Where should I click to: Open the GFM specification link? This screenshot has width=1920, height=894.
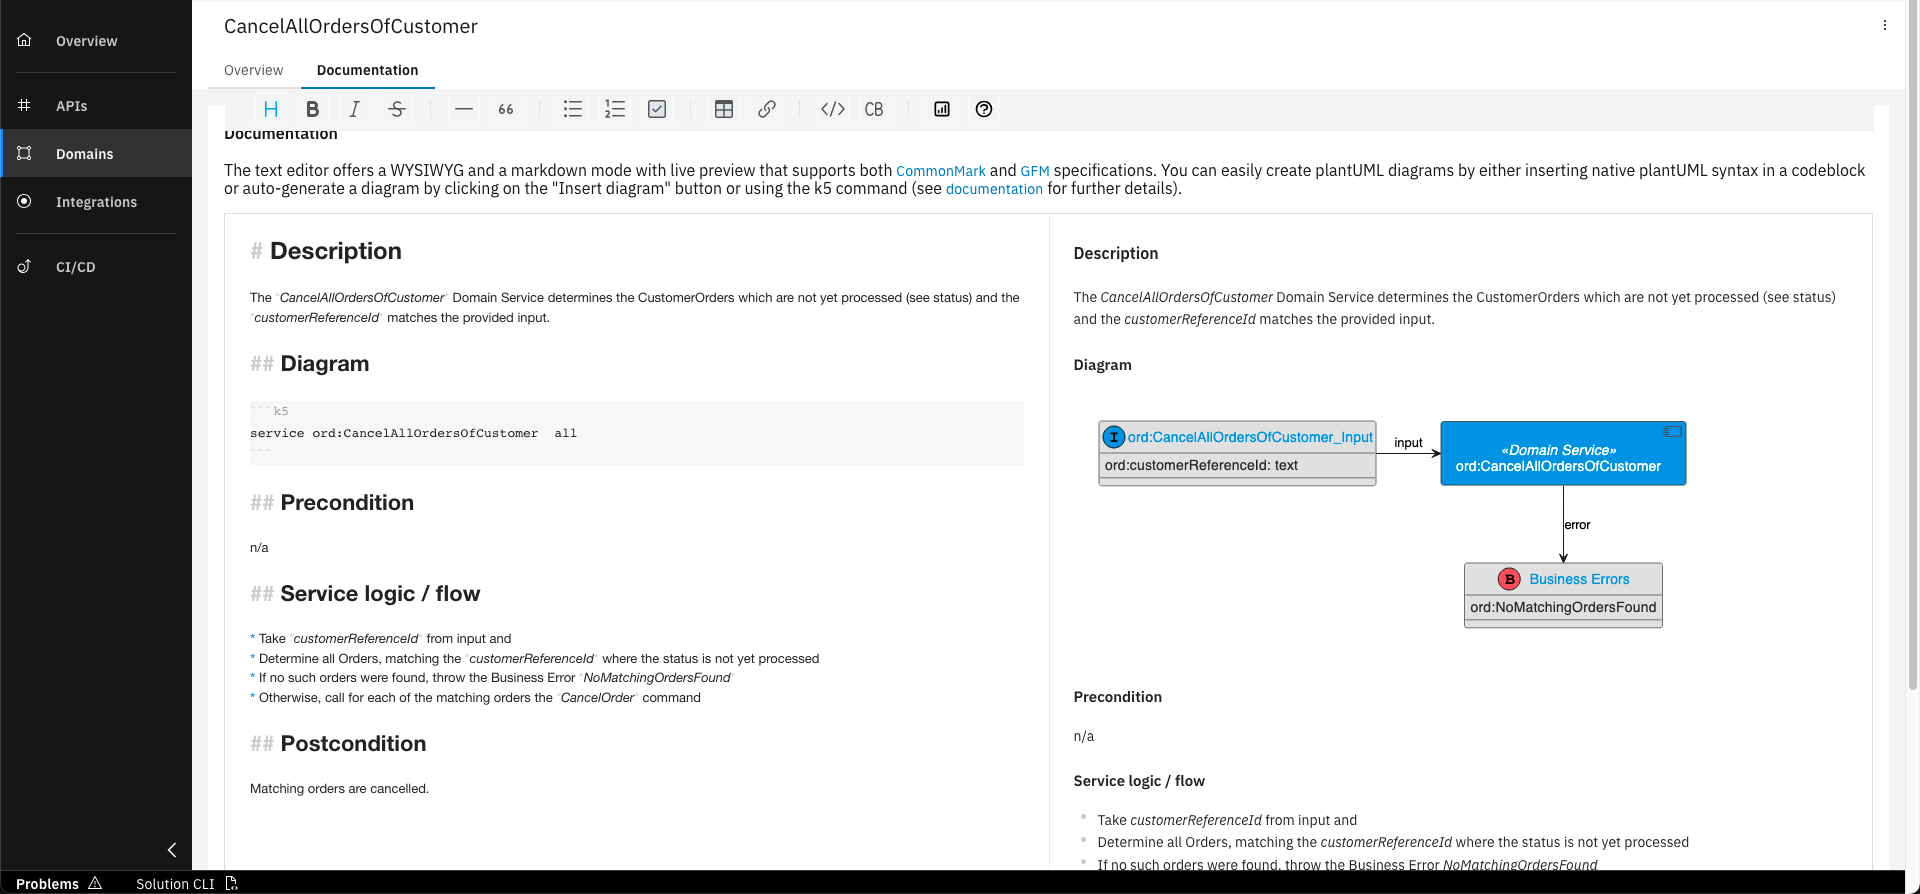point(1035,171)
